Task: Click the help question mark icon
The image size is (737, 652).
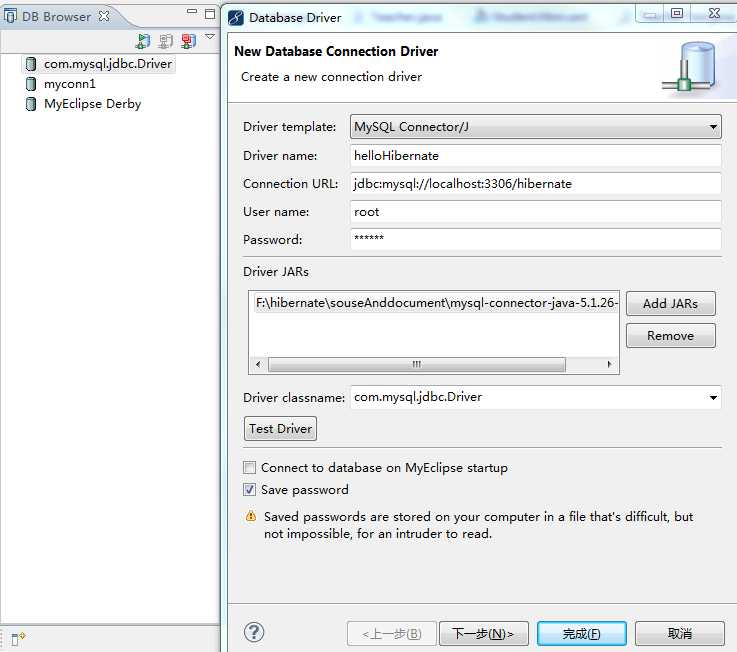Action: pos(254,633)
